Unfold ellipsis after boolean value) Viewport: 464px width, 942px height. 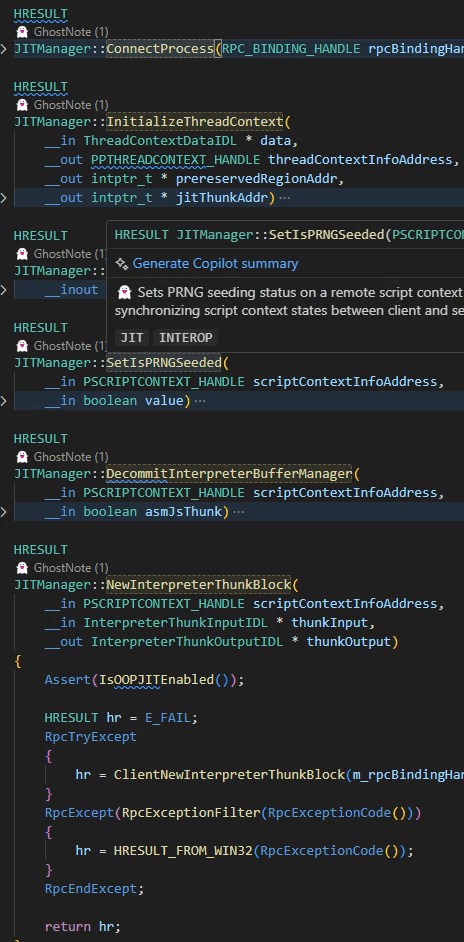coord(200,401)
